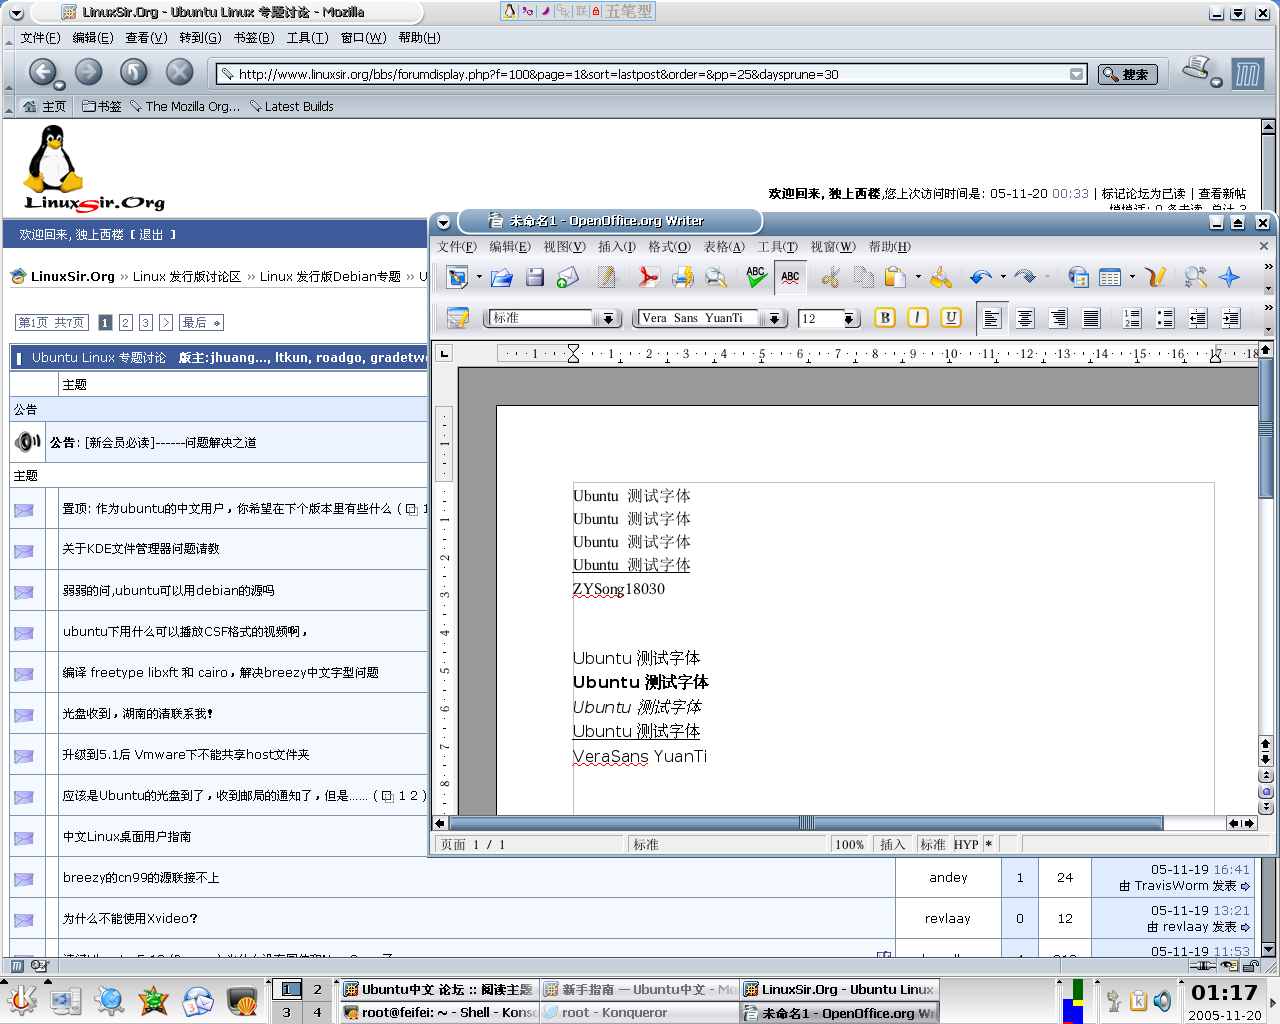
Task: Align paragraph to the right
Action: click(1058, 318)
